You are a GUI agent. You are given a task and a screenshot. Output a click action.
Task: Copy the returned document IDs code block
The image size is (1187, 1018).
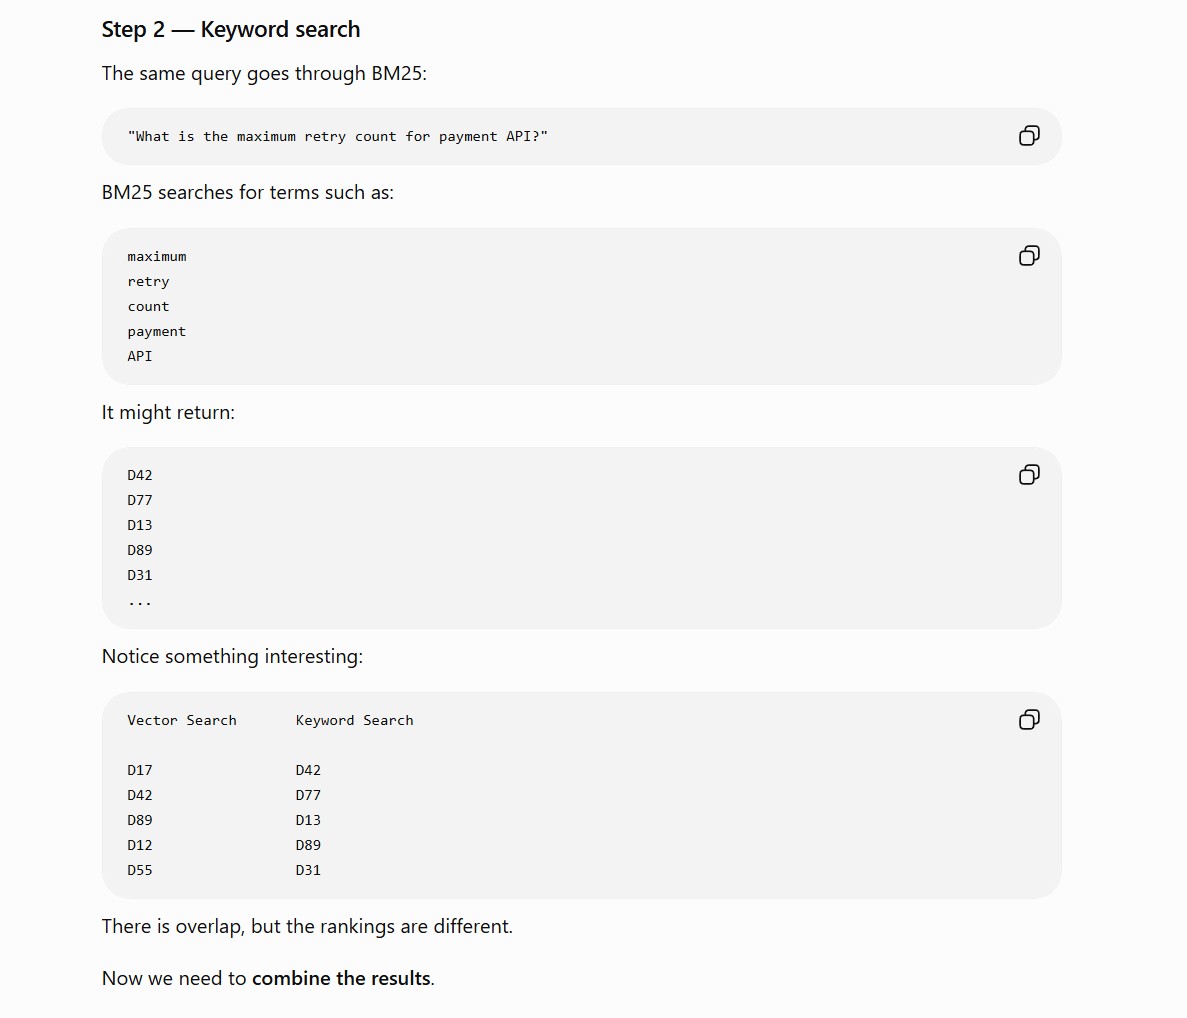[x=1029, y=475]
